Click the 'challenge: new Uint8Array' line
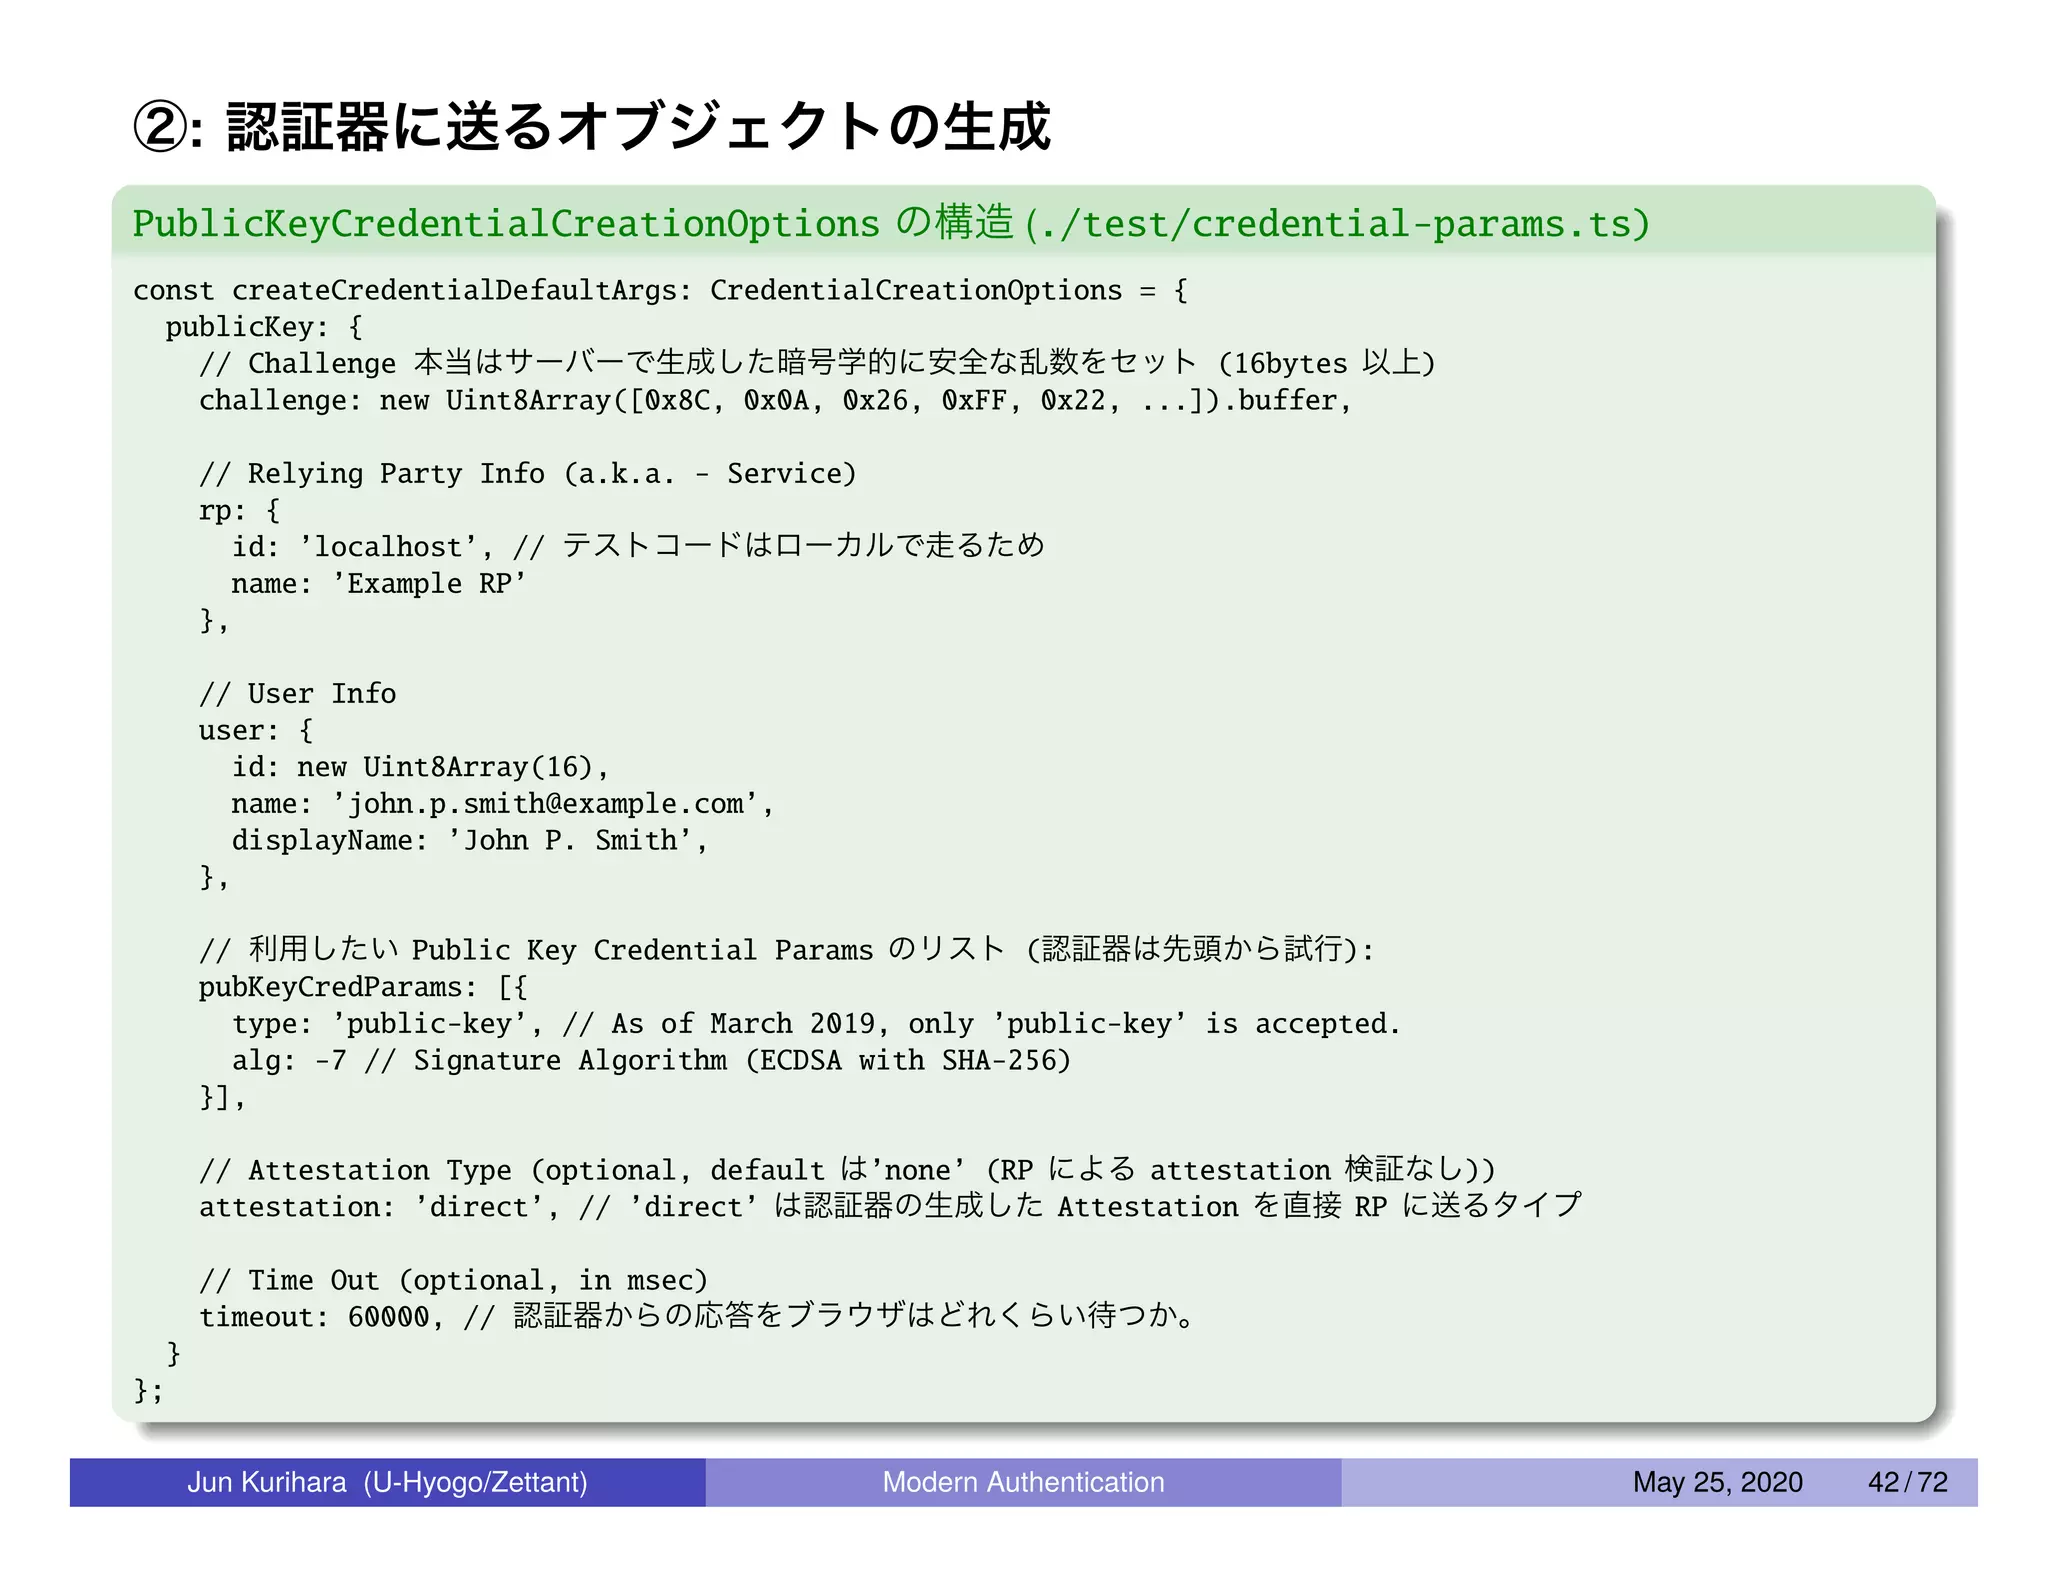The height and width of the screenshot is (1582, 2048). 775,401
